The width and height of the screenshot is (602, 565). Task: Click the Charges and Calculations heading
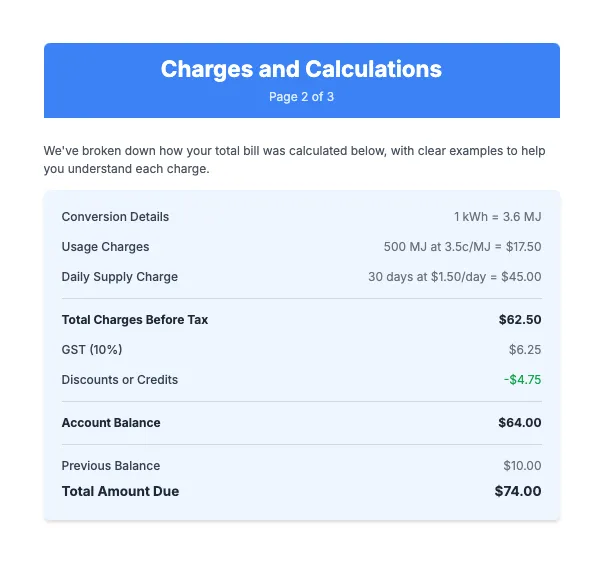click(x=301, y=69)
